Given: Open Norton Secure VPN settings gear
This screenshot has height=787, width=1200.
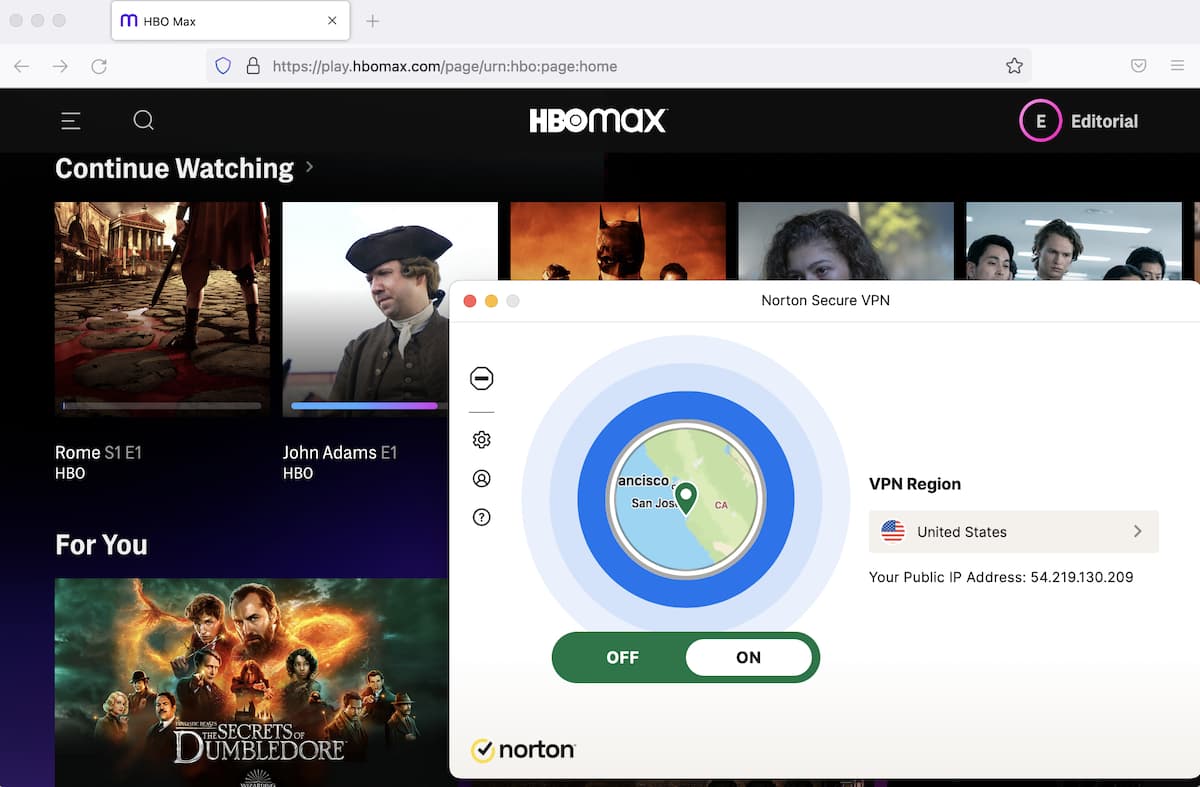Looking at the screenshot, I should pyautogui.click(x=482, y=439).
